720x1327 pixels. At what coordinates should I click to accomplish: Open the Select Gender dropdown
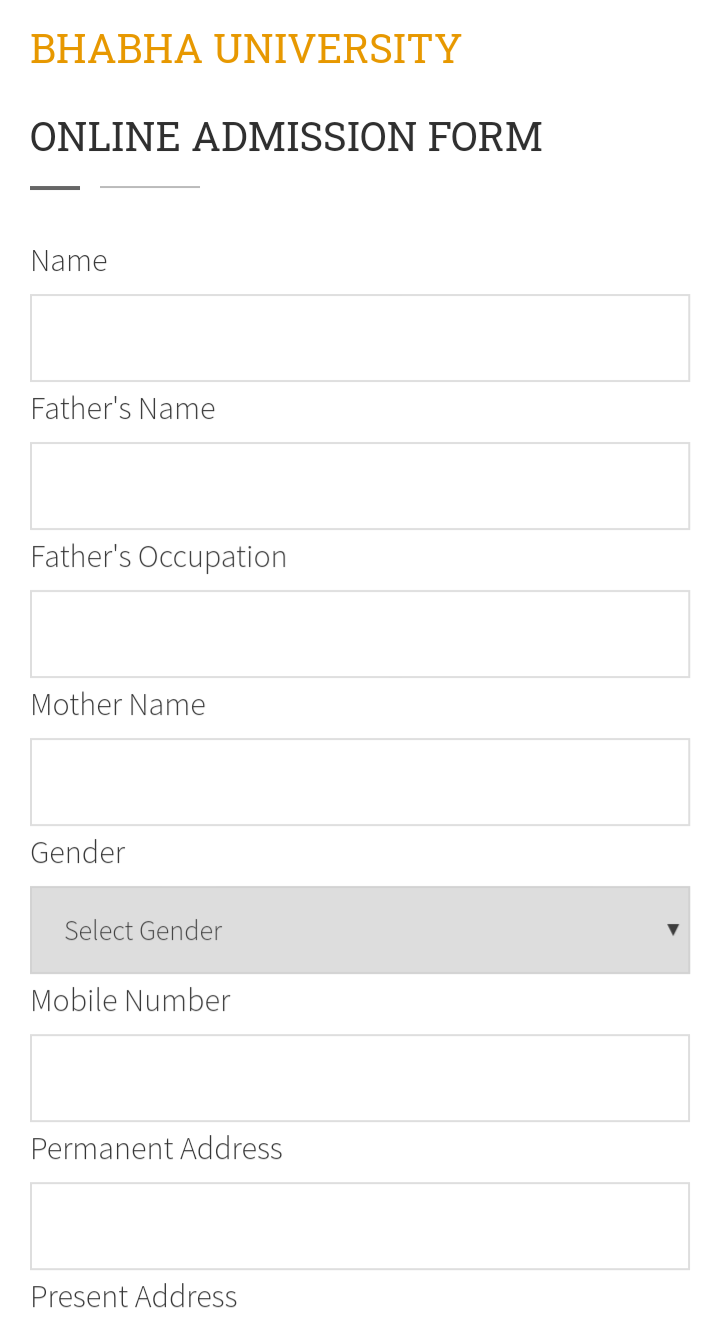point(360,929)
